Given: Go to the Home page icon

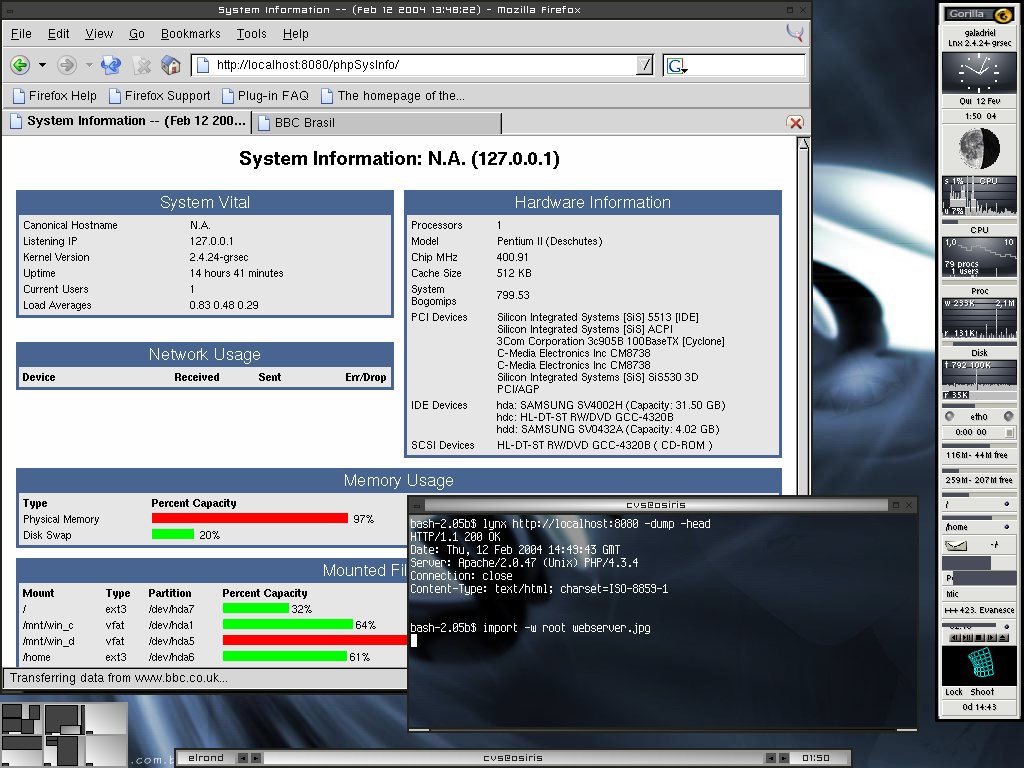Looking at the screenshot, I should [170, 65].
